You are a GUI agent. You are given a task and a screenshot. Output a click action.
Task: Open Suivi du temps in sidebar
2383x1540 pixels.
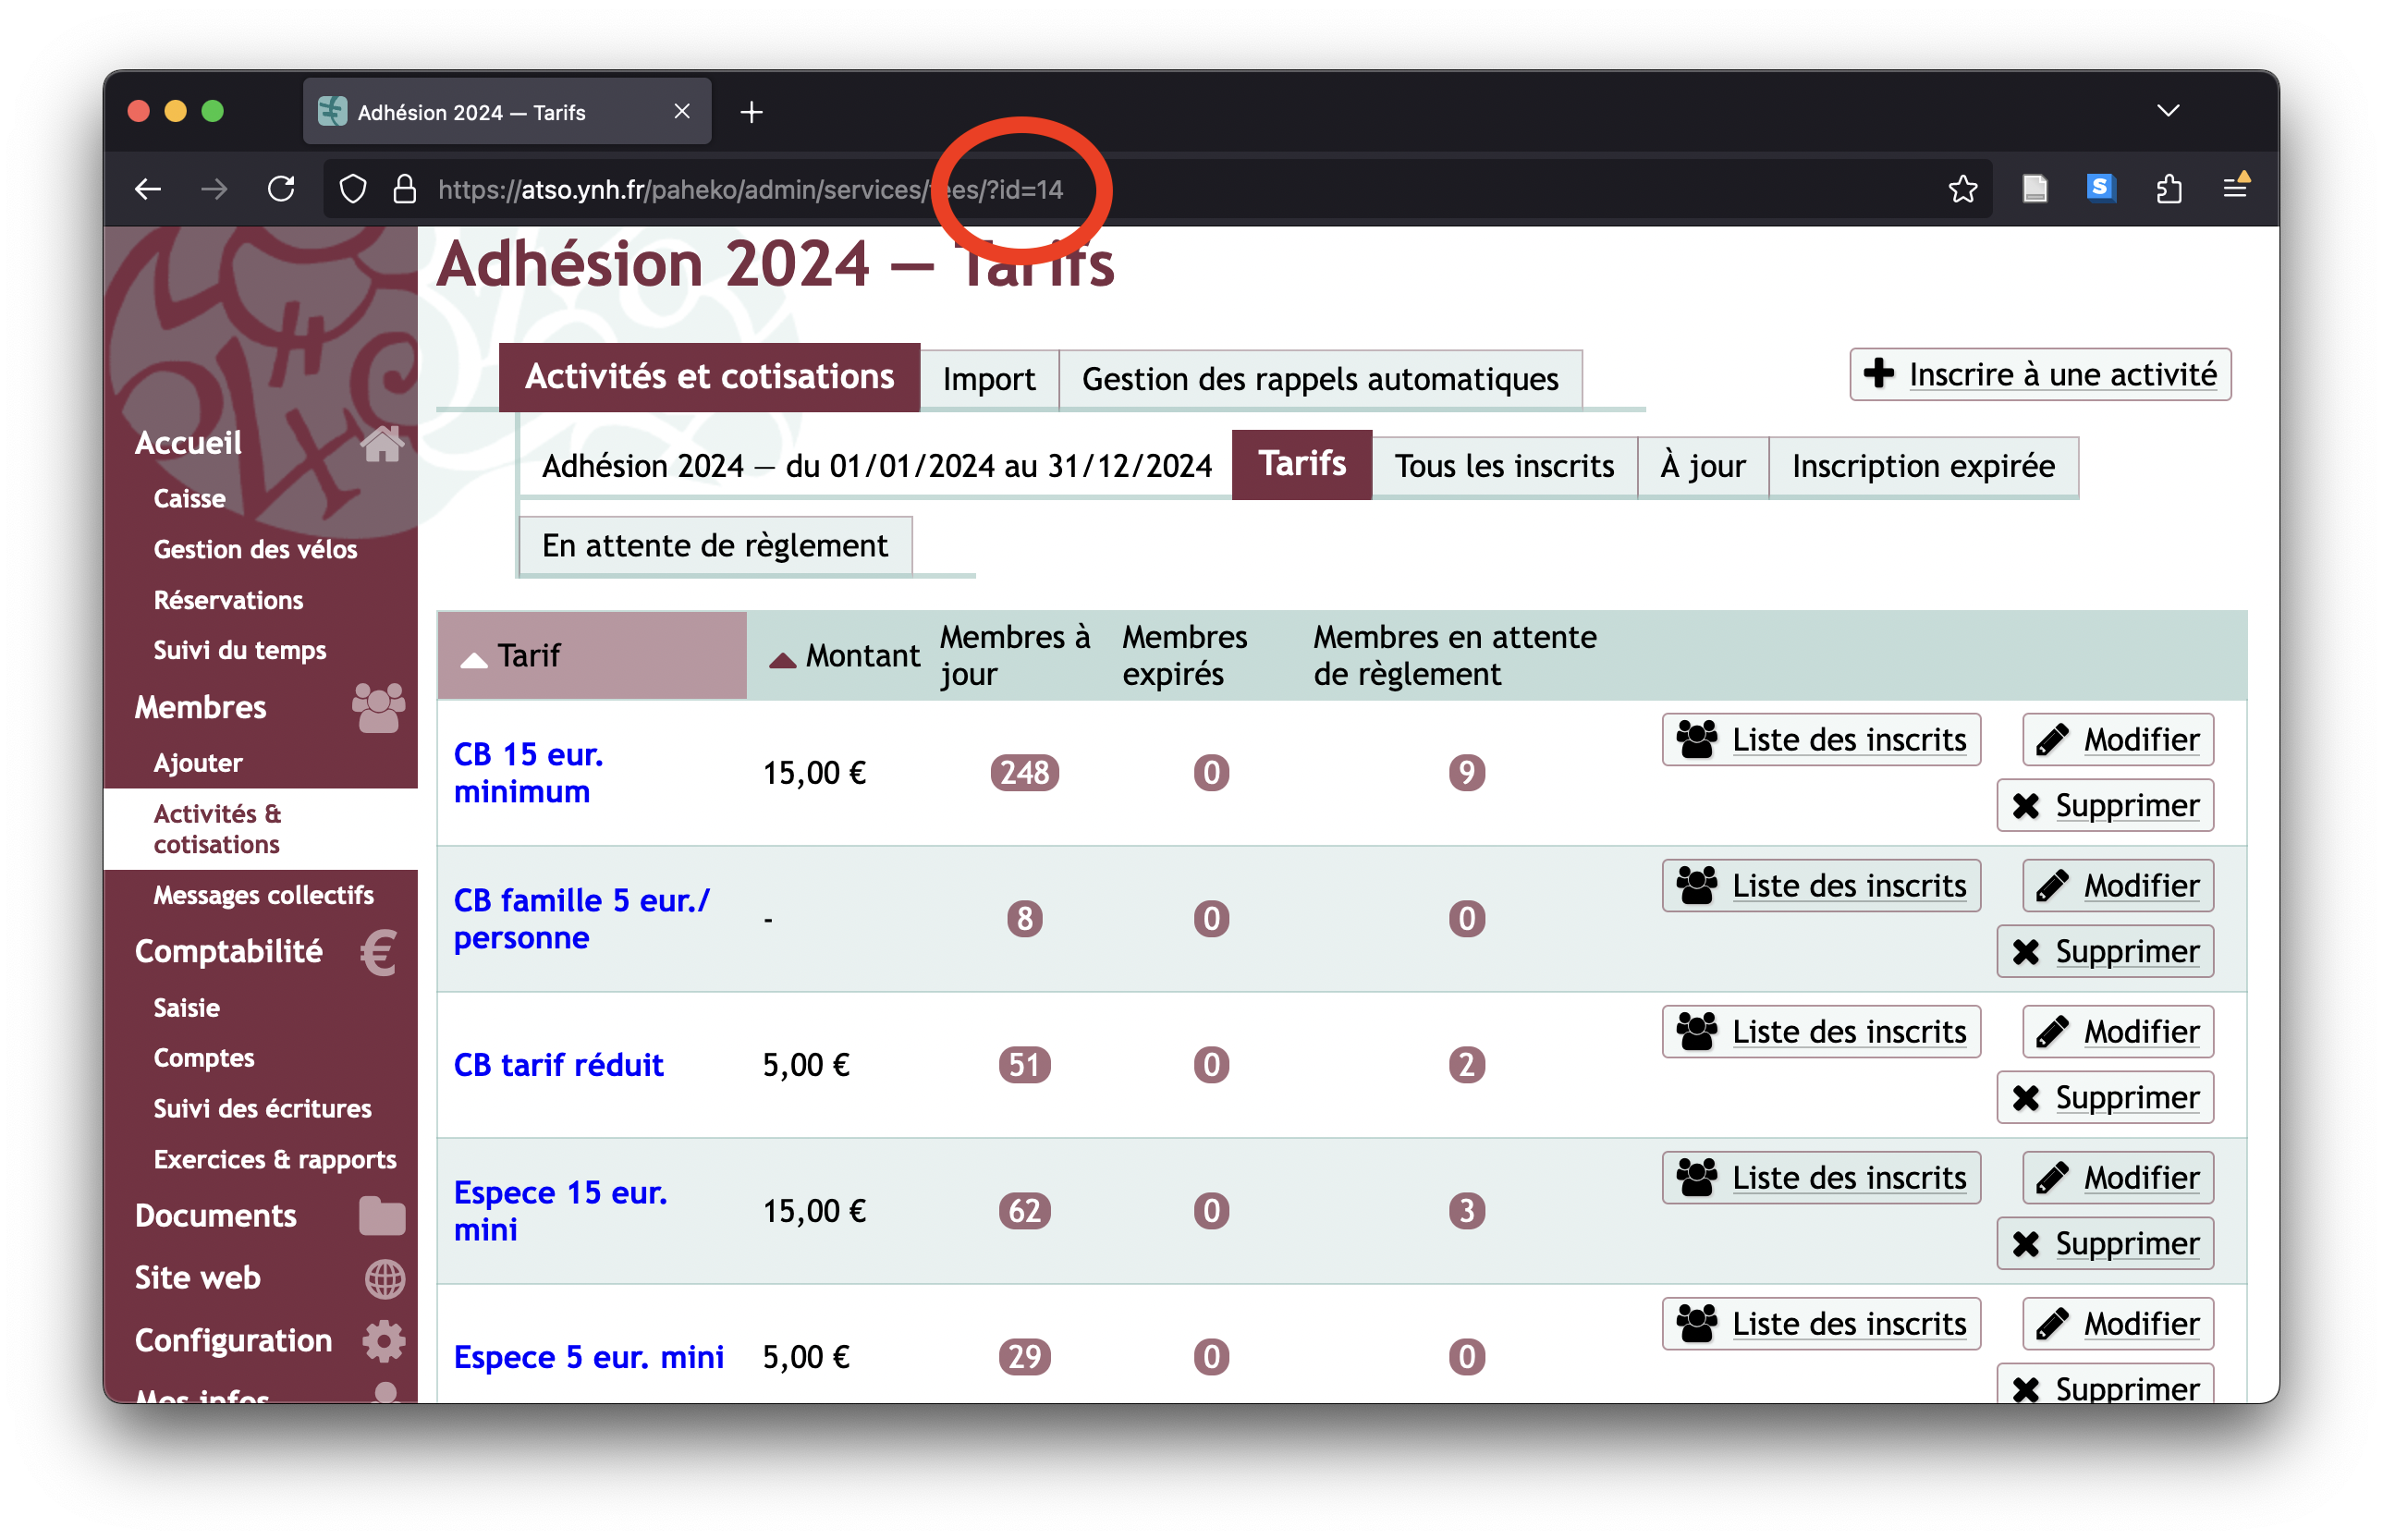pyautogui.click(x=240, y=650)
